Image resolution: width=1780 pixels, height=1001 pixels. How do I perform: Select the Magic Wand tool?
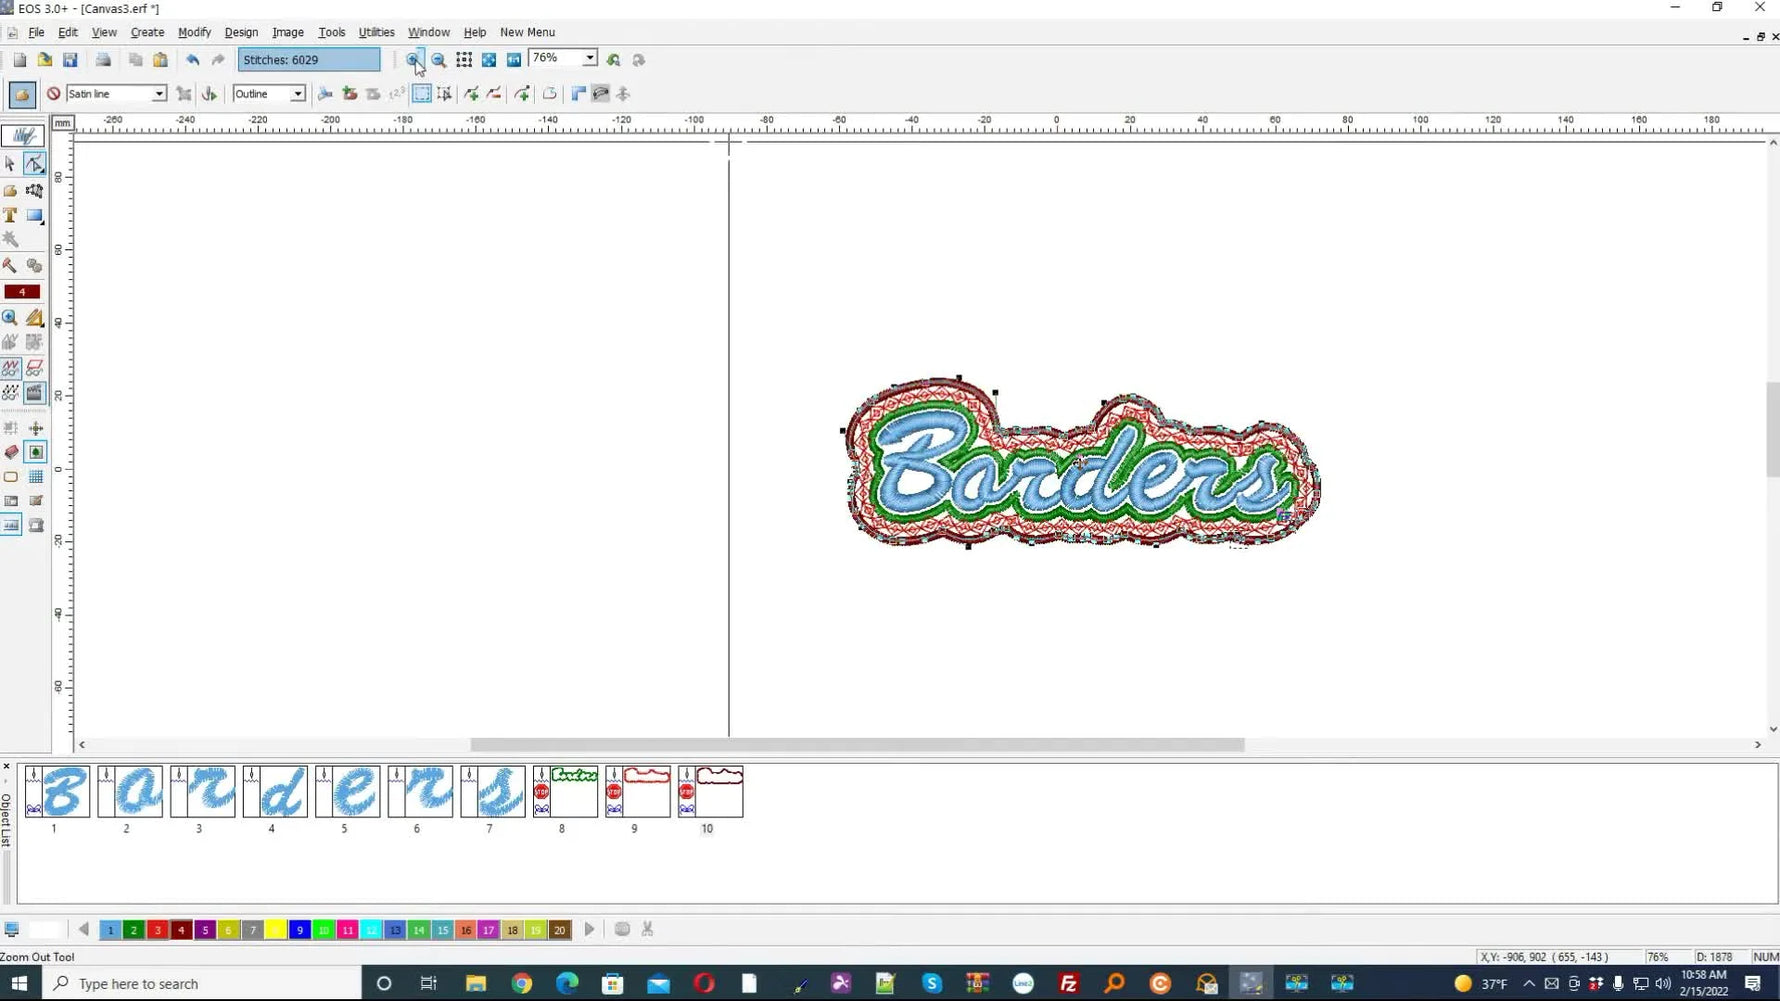tap(11, 240)
